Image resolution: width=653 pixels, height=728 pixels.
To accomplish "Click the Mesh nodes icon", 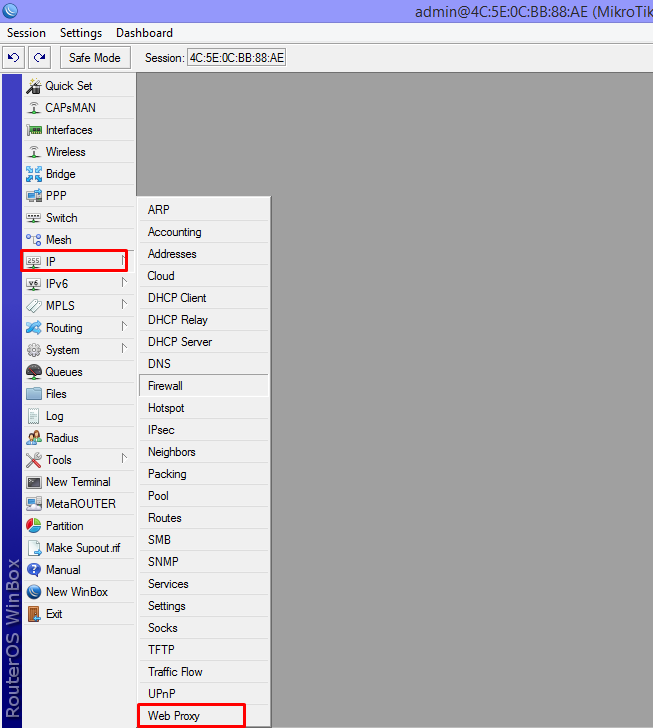I will (x=33, y=240).
